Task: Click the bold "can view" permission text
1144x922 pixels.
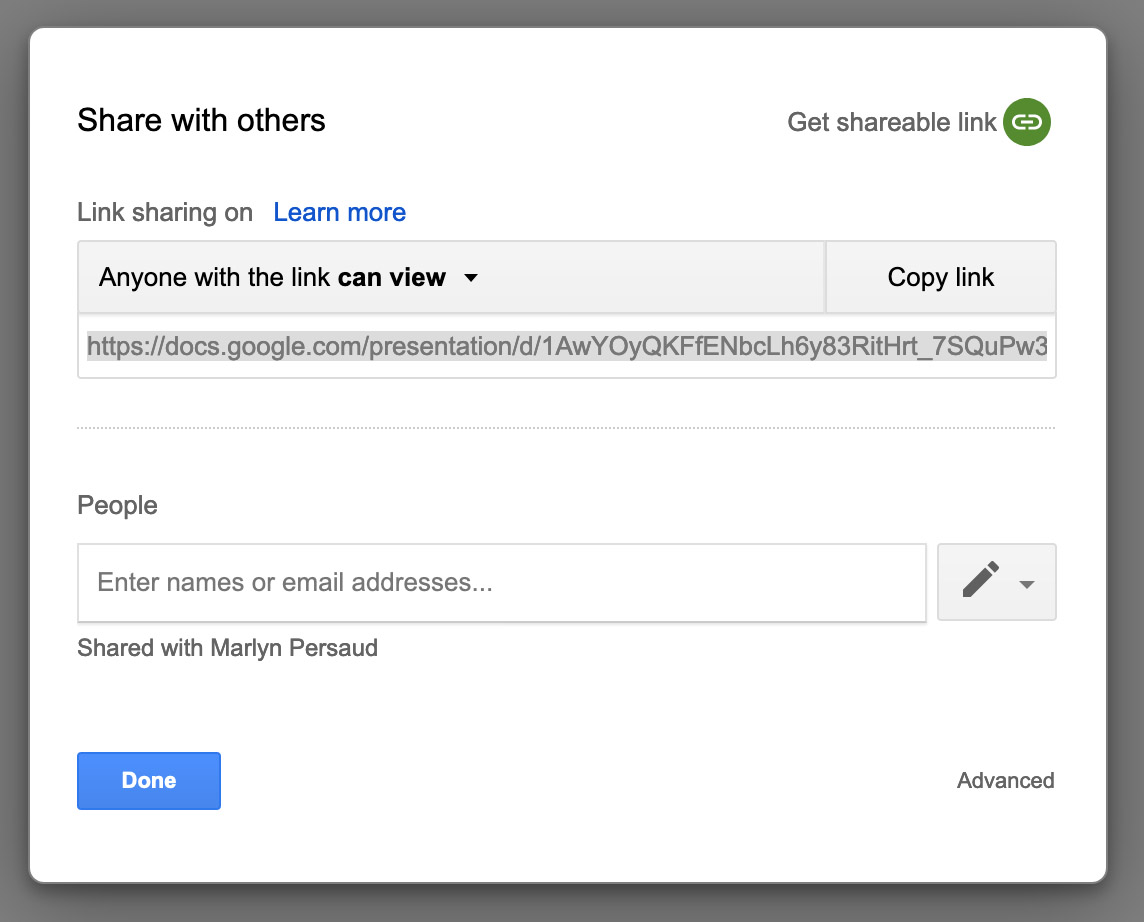Action: pos(391,277)
